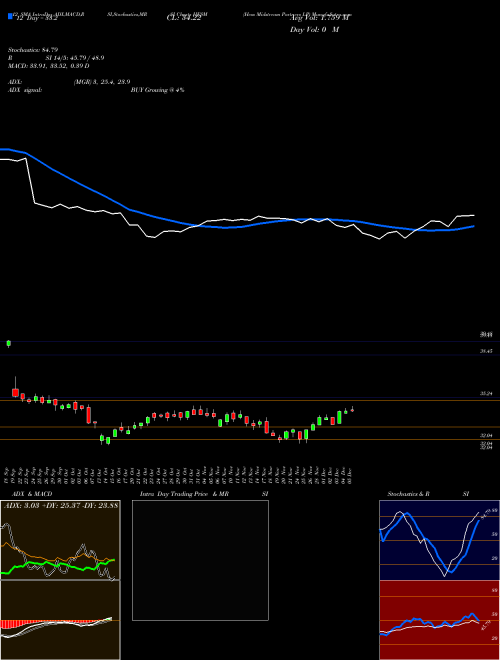Click the 'Avg Vol: 1.759 M' text

(320, 18)
